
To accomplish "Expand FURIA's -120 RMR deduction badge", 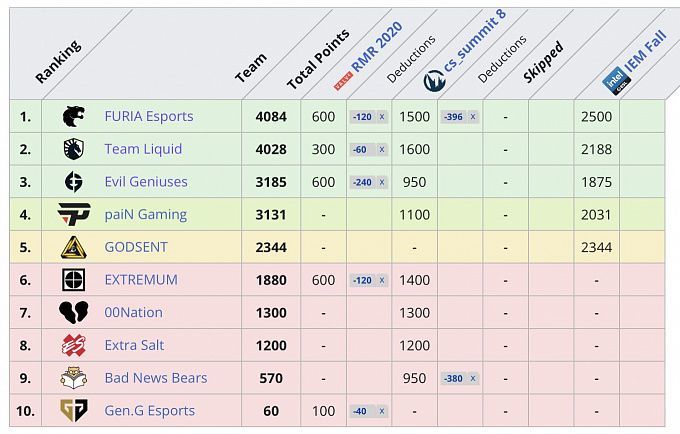I will 368,117.
